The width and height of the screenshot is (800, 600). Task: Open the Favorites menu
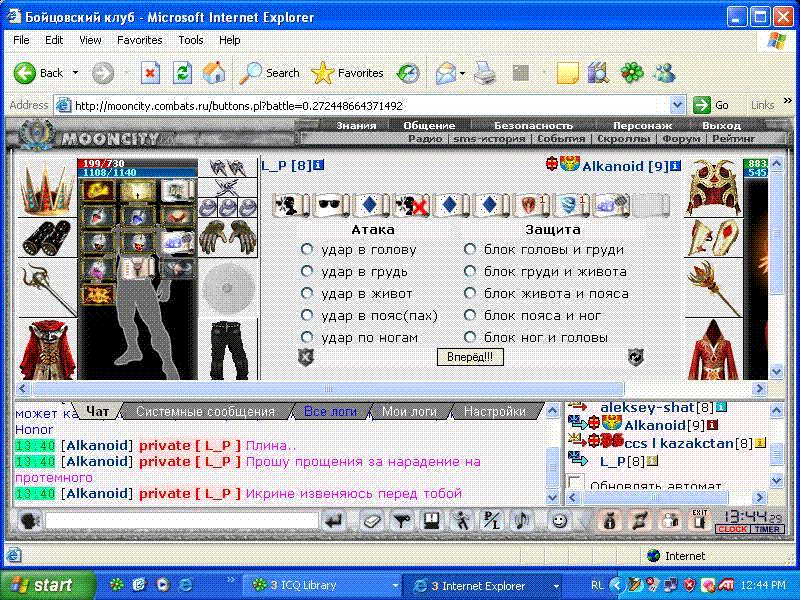(140, 40)
